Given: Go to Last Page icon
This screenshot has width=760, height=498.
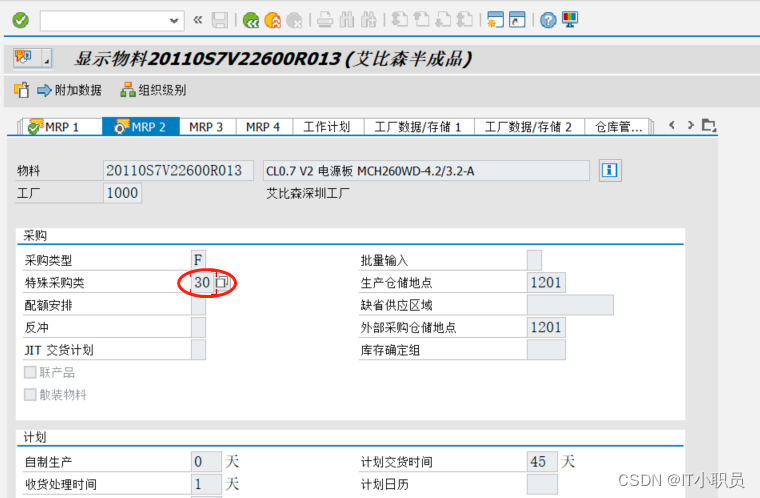Looking at the screenshot, I should point(465,20).
